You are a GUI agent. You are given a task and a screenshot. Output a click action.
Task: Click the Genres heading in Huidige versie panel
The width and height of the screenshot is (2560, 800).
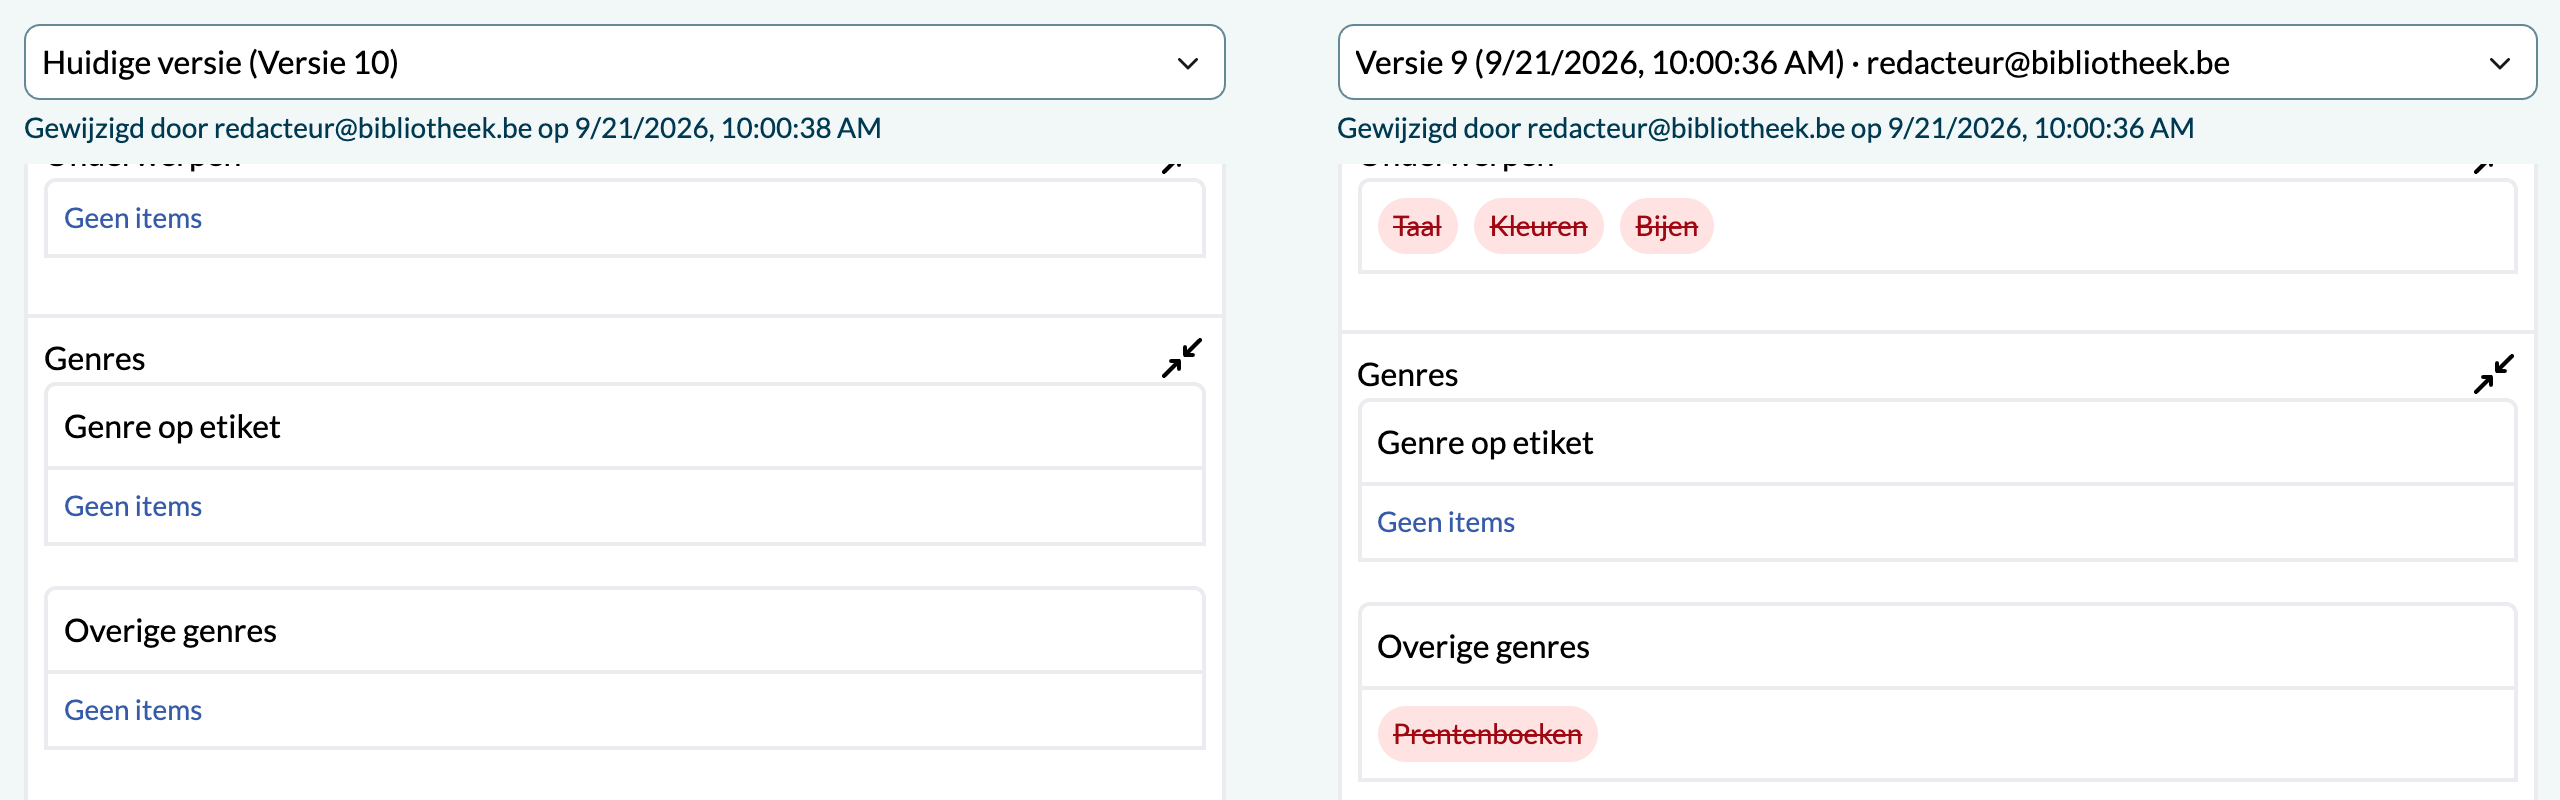coord(95,359)
